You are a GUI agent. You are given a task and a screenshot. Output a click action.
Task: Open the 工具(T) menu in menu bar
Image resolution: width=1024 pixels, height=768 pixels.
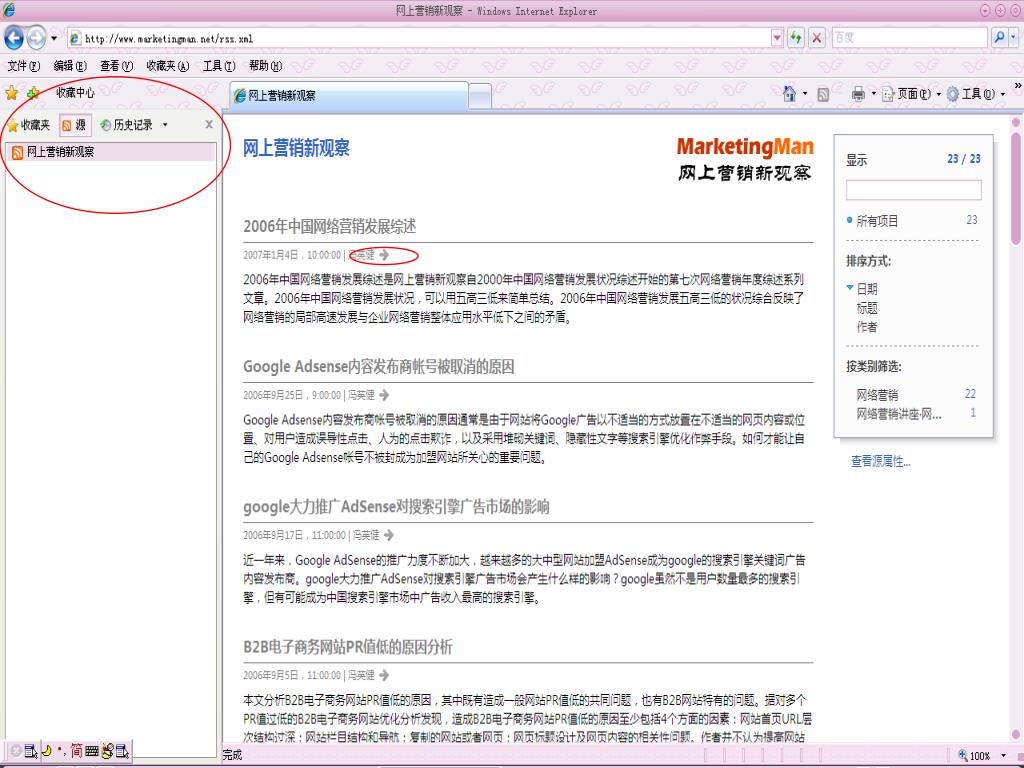pos(219,66)
